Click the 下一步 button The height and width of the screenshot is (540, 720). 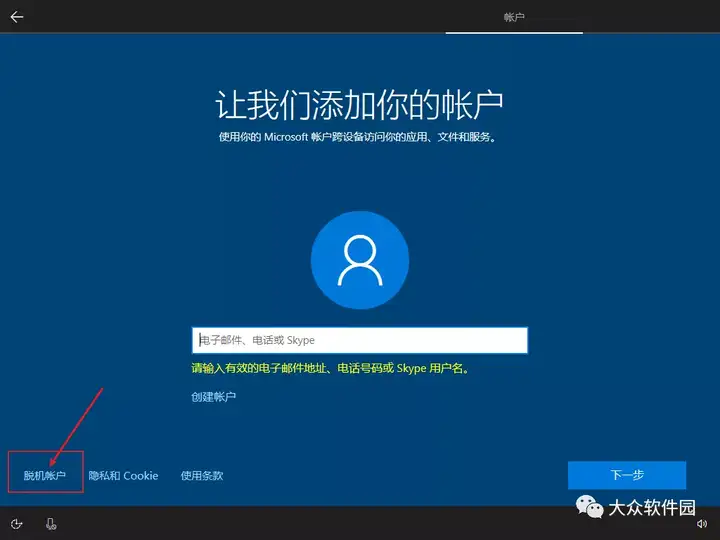pos(627,475)
